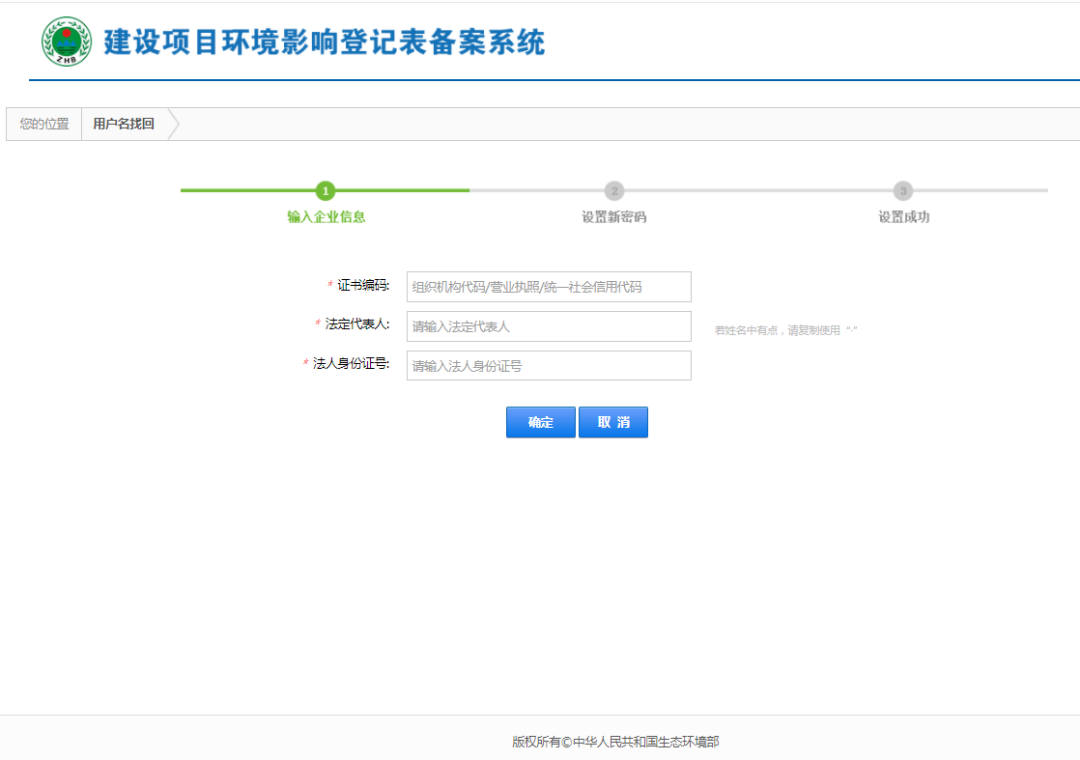Select the 法定代表人 input field
This screenshot has height=760, width=1080.
[548, 326]
